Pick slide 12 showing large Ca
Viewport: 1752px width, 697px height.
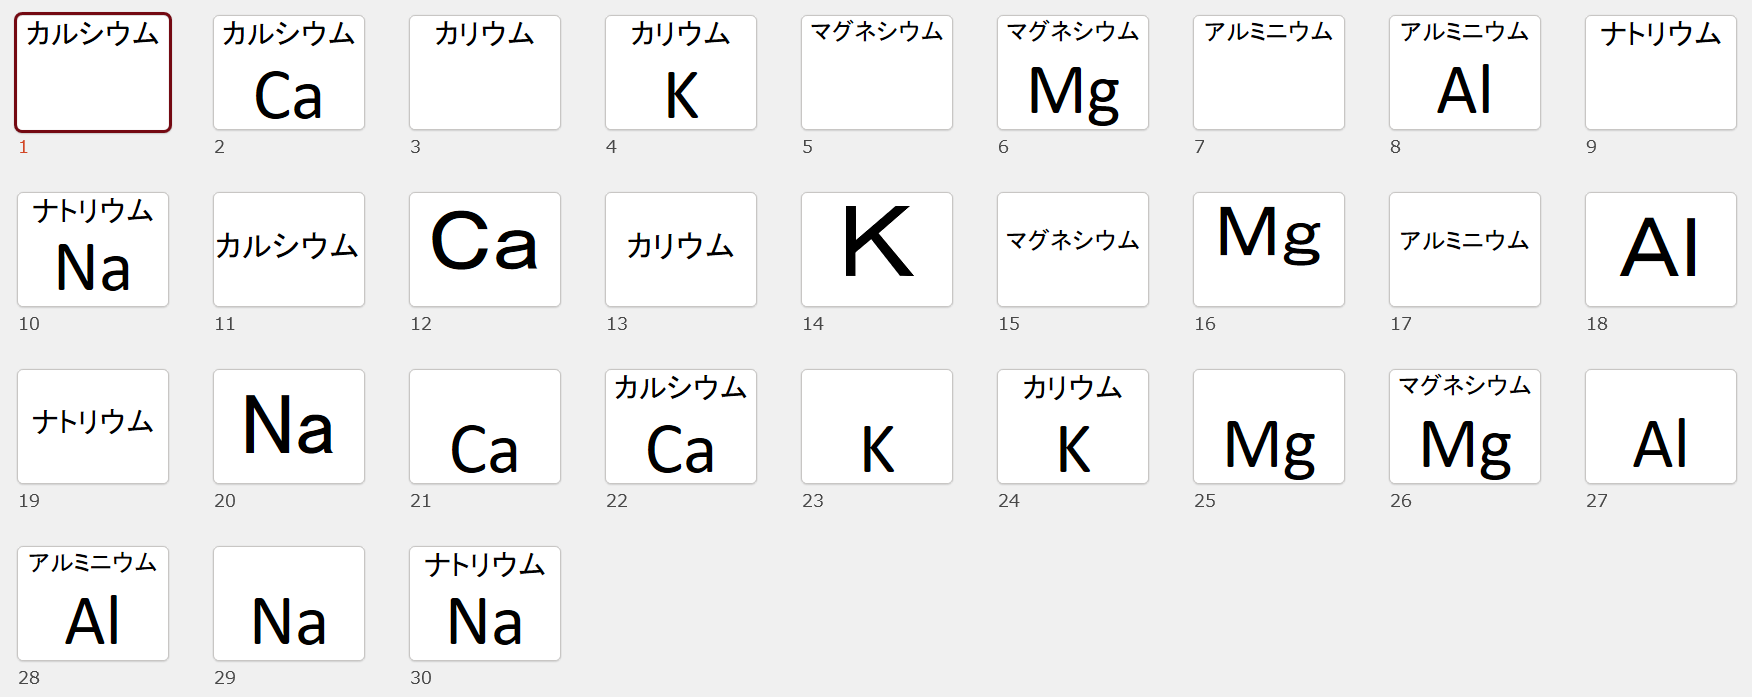click(485, 250)
